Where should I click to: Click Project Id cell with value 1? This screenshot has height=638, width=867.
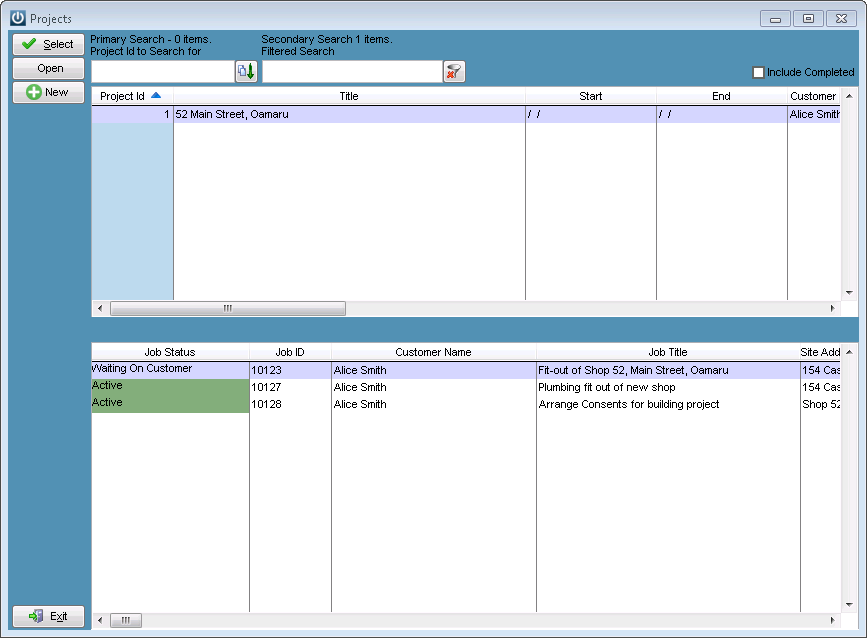point(132,114)
